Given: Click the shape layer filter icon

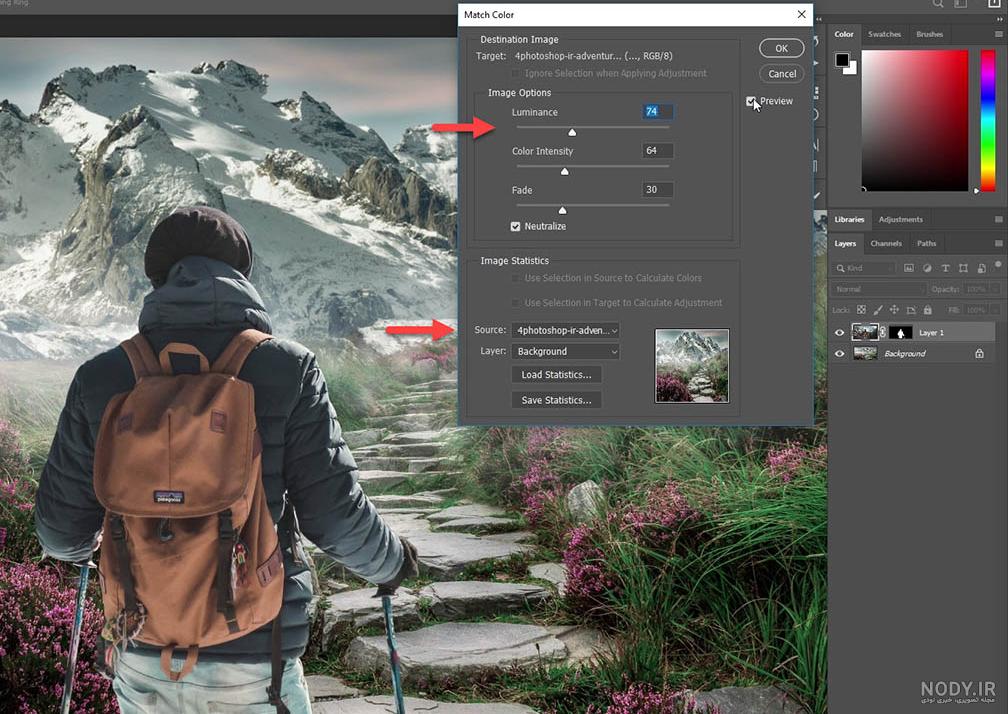Looking at the screenshot, I should (x=963, y=268).
